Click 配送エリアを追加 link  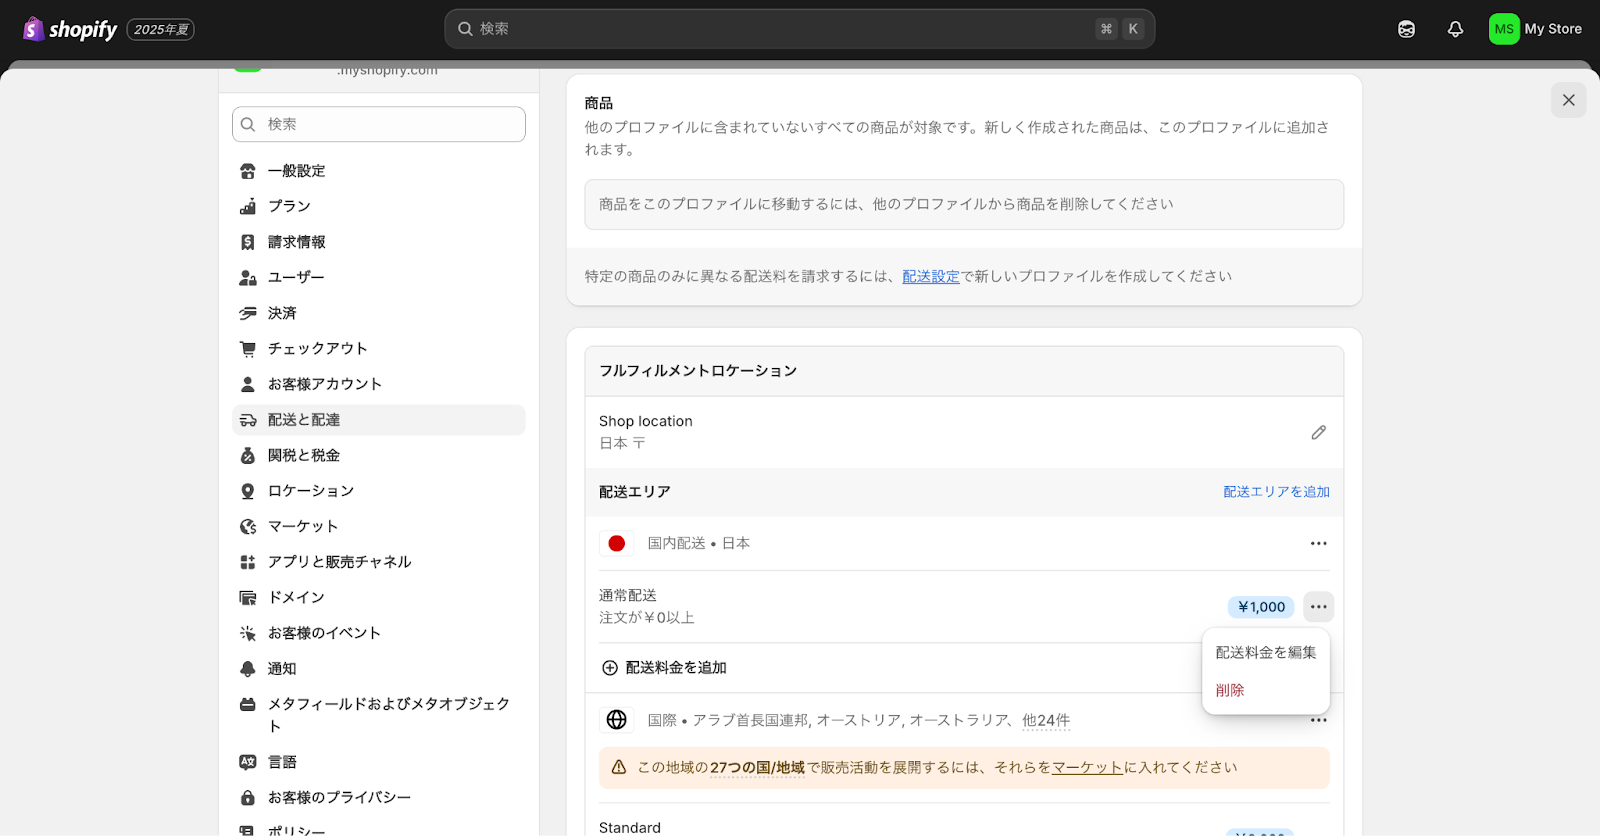(x=1276, y=492)
